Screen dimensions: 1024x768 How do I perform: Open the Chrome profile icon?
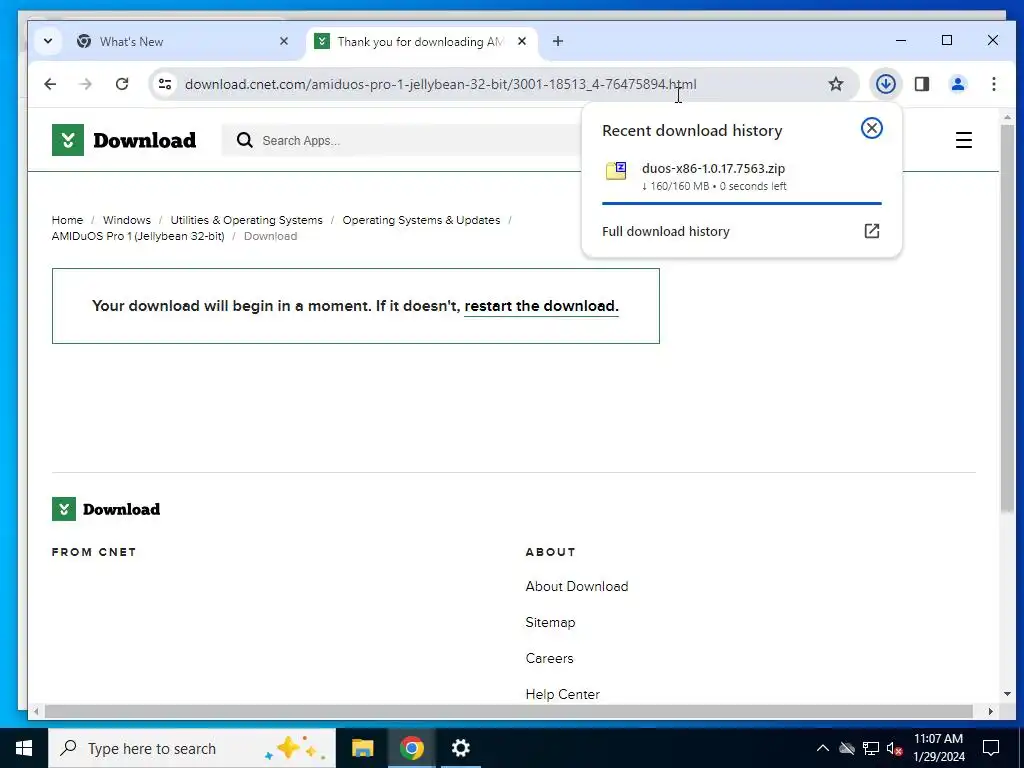pyautogui.click(x=957, y=84)
